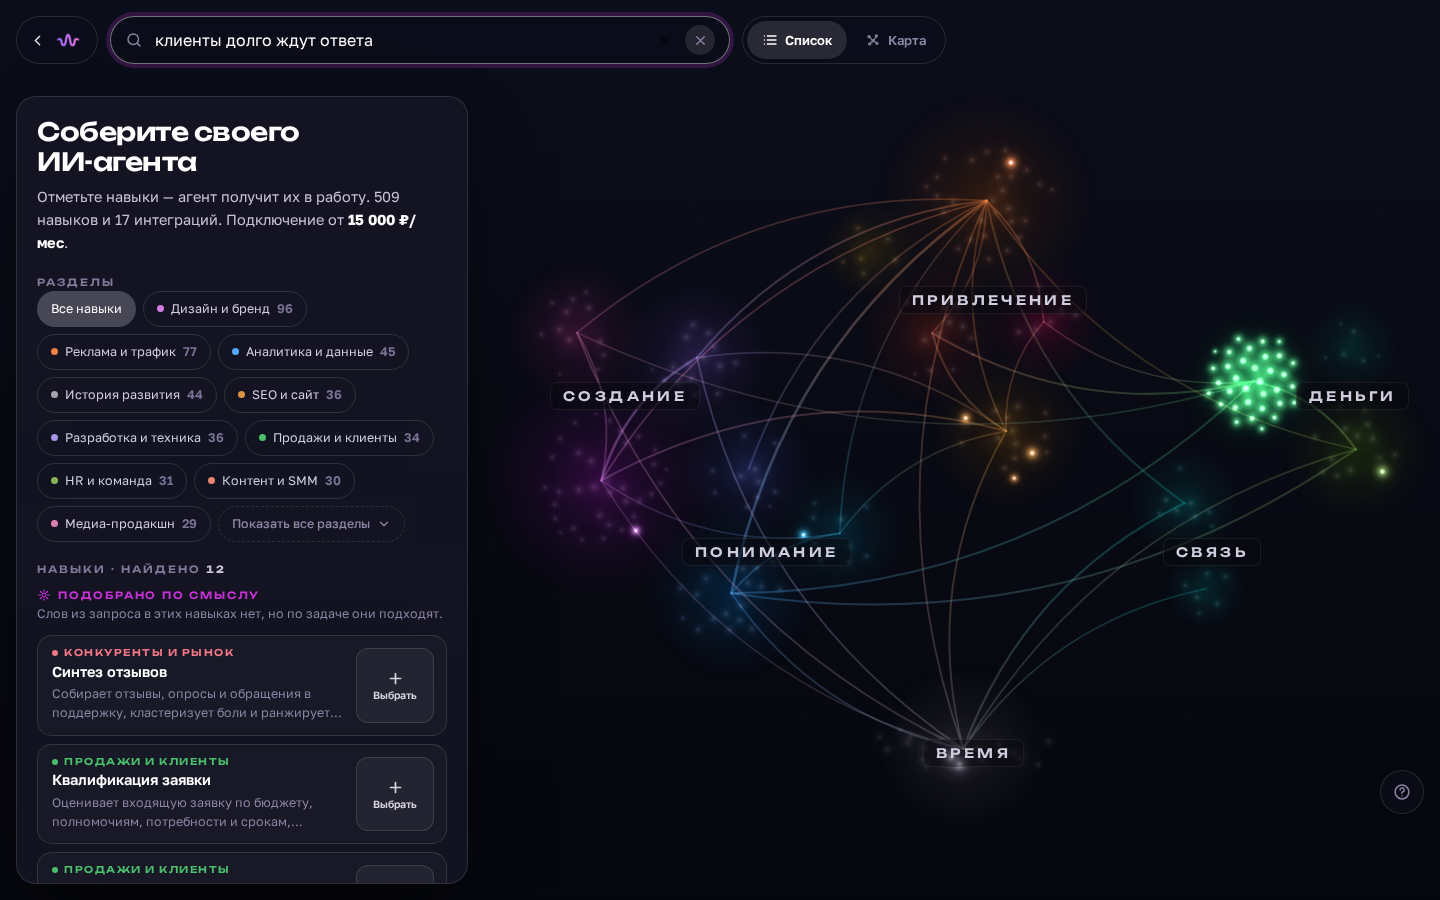Open the ПРИВЛЕЧЕНИЕ node label

(x=992, y=300)
